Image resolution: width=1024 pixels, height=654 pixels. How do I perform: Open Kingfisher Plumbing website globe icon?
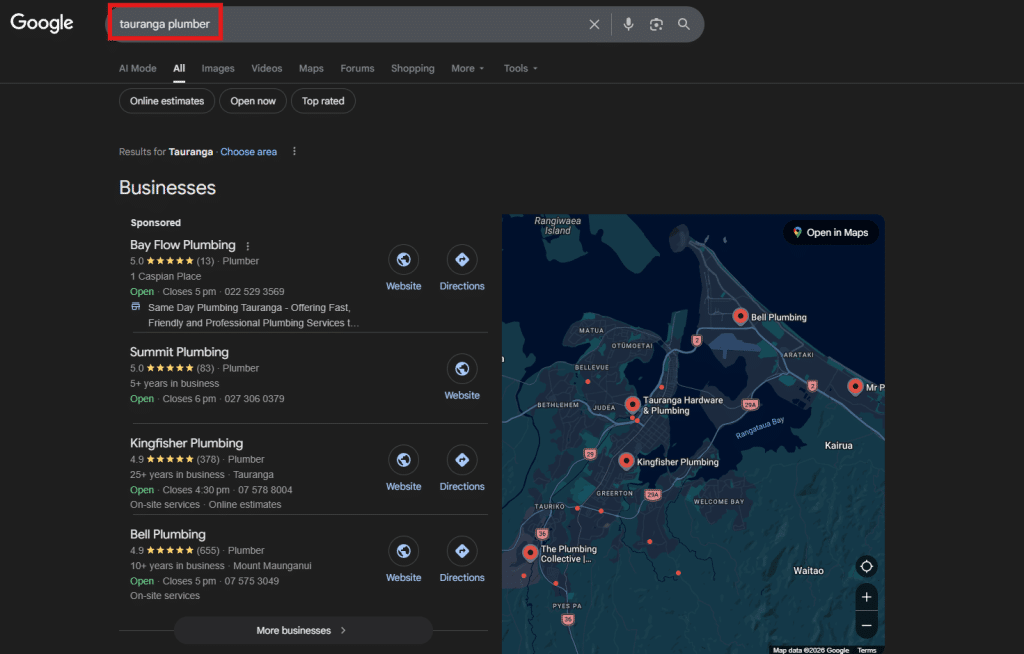click(x=404, y=460)
